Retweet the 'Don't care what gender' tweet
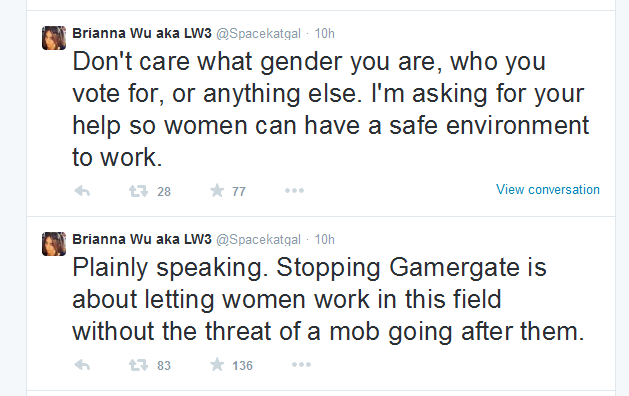This screenshot has width=629, height=396. pyautogui.click(x=138, y=191)
